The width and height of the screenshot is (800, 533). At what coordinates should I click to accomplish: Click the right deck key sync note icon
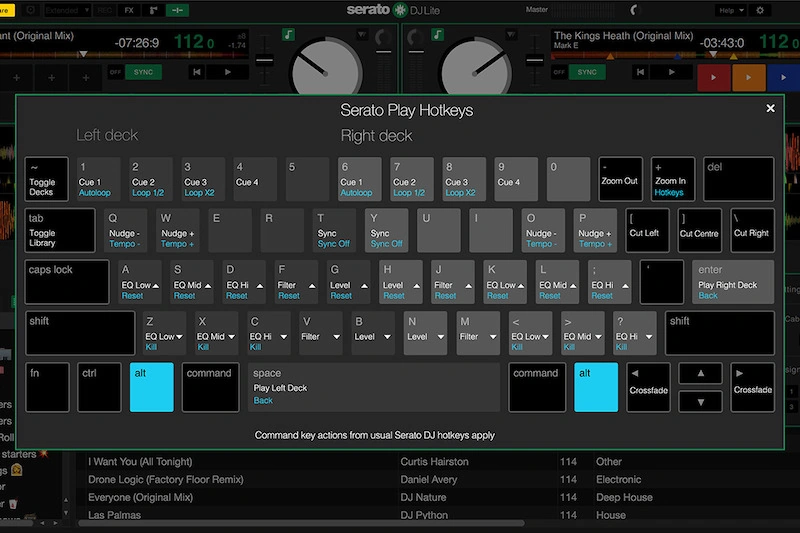point(437,35)
